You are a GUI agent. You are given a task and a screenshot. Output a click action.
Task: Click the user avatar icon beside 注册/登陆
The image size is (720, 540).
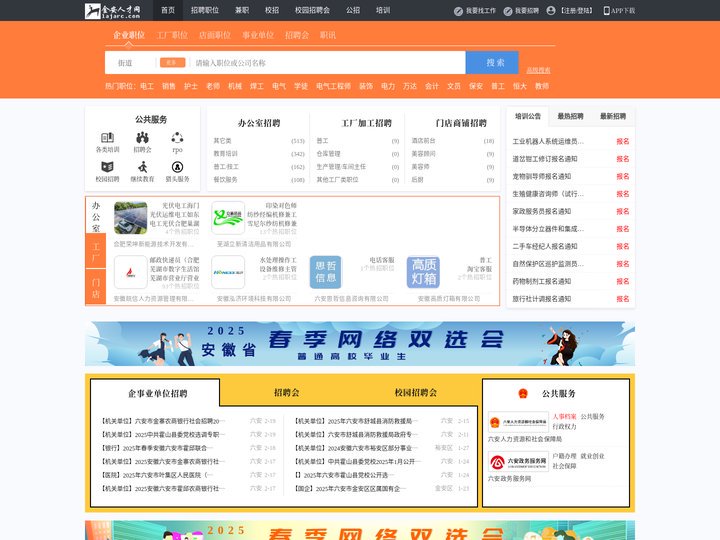pos(551,11)
